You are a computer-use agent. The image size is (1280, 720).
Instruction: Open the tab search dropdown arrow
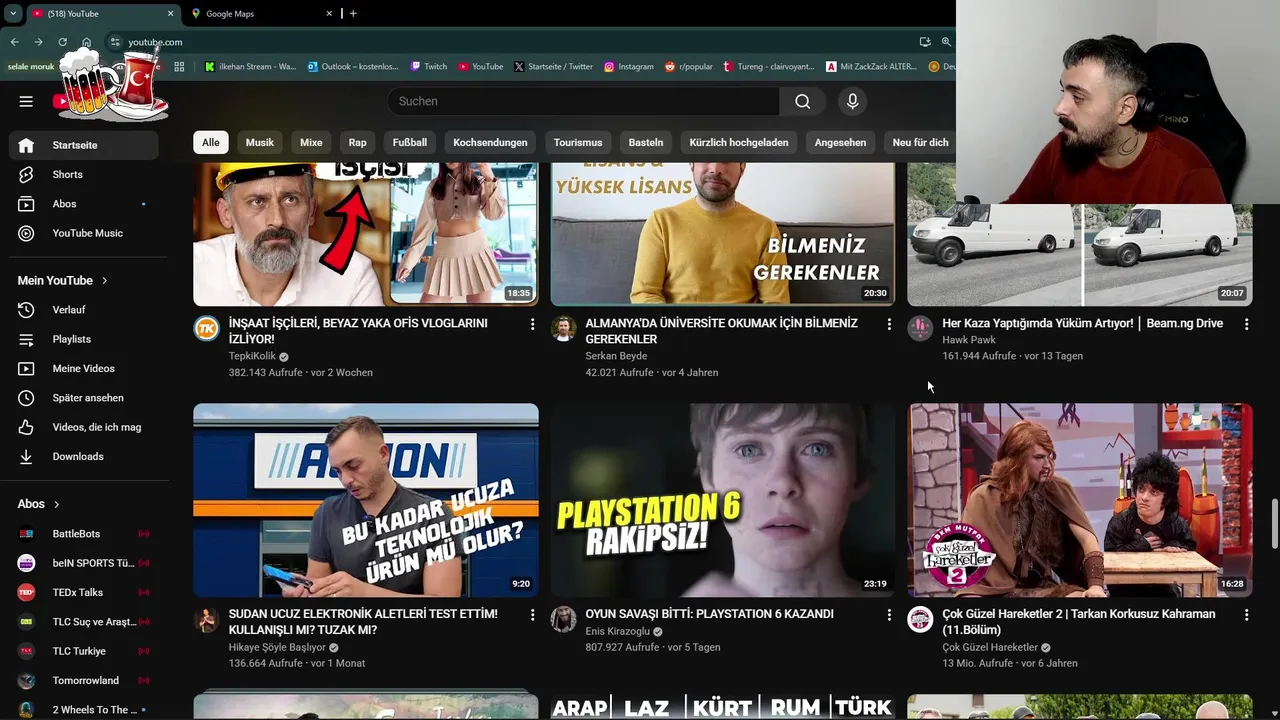13,13
